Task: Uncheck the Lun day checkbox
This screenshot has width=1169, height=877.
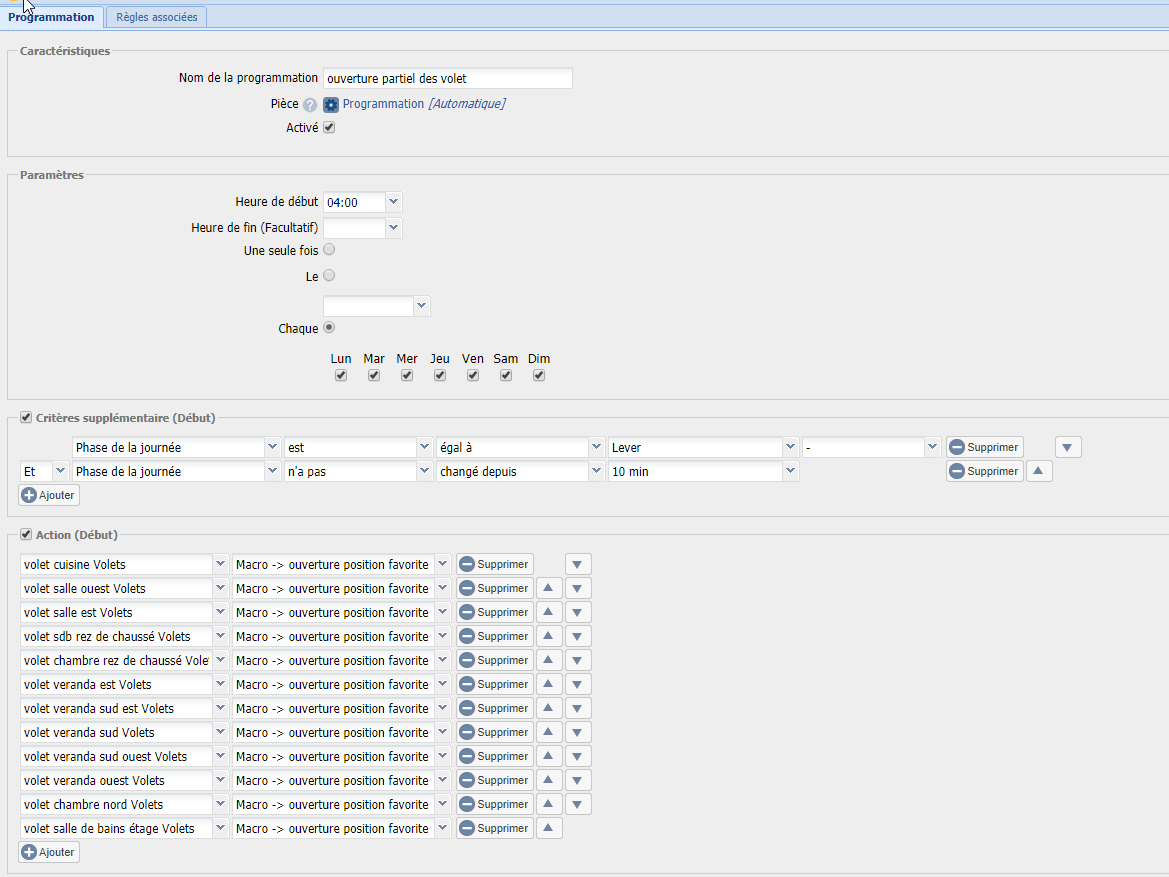Action: tap(341, 375)
